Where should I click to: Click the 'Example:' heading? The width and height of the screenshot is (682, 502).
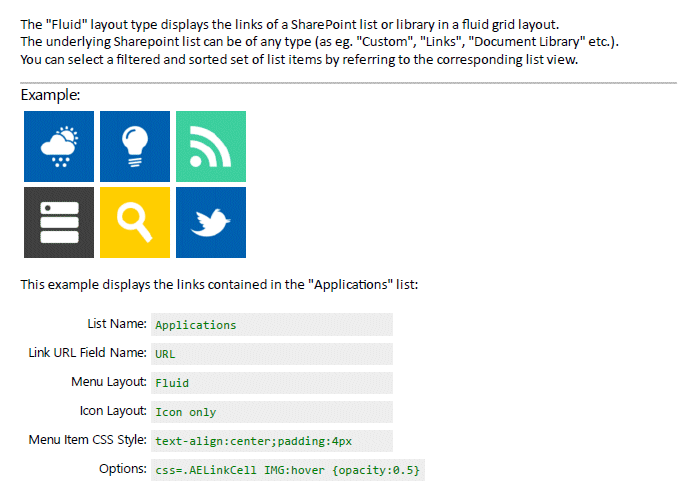pos(50,95)
